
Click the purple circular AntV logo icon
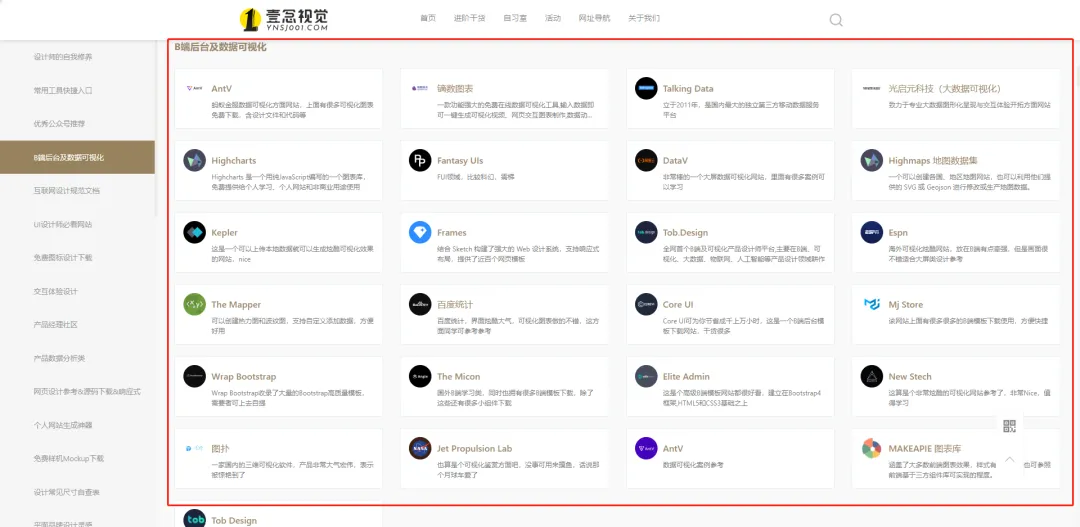646,448
